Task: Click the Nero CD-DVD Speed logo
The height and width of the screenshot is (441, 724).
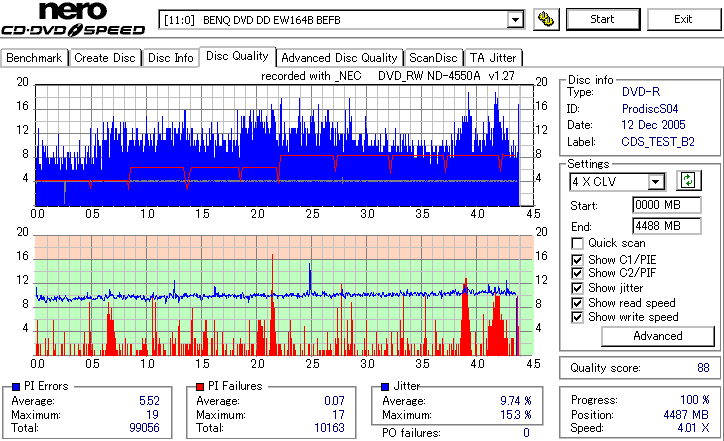Action: point(73,19)
